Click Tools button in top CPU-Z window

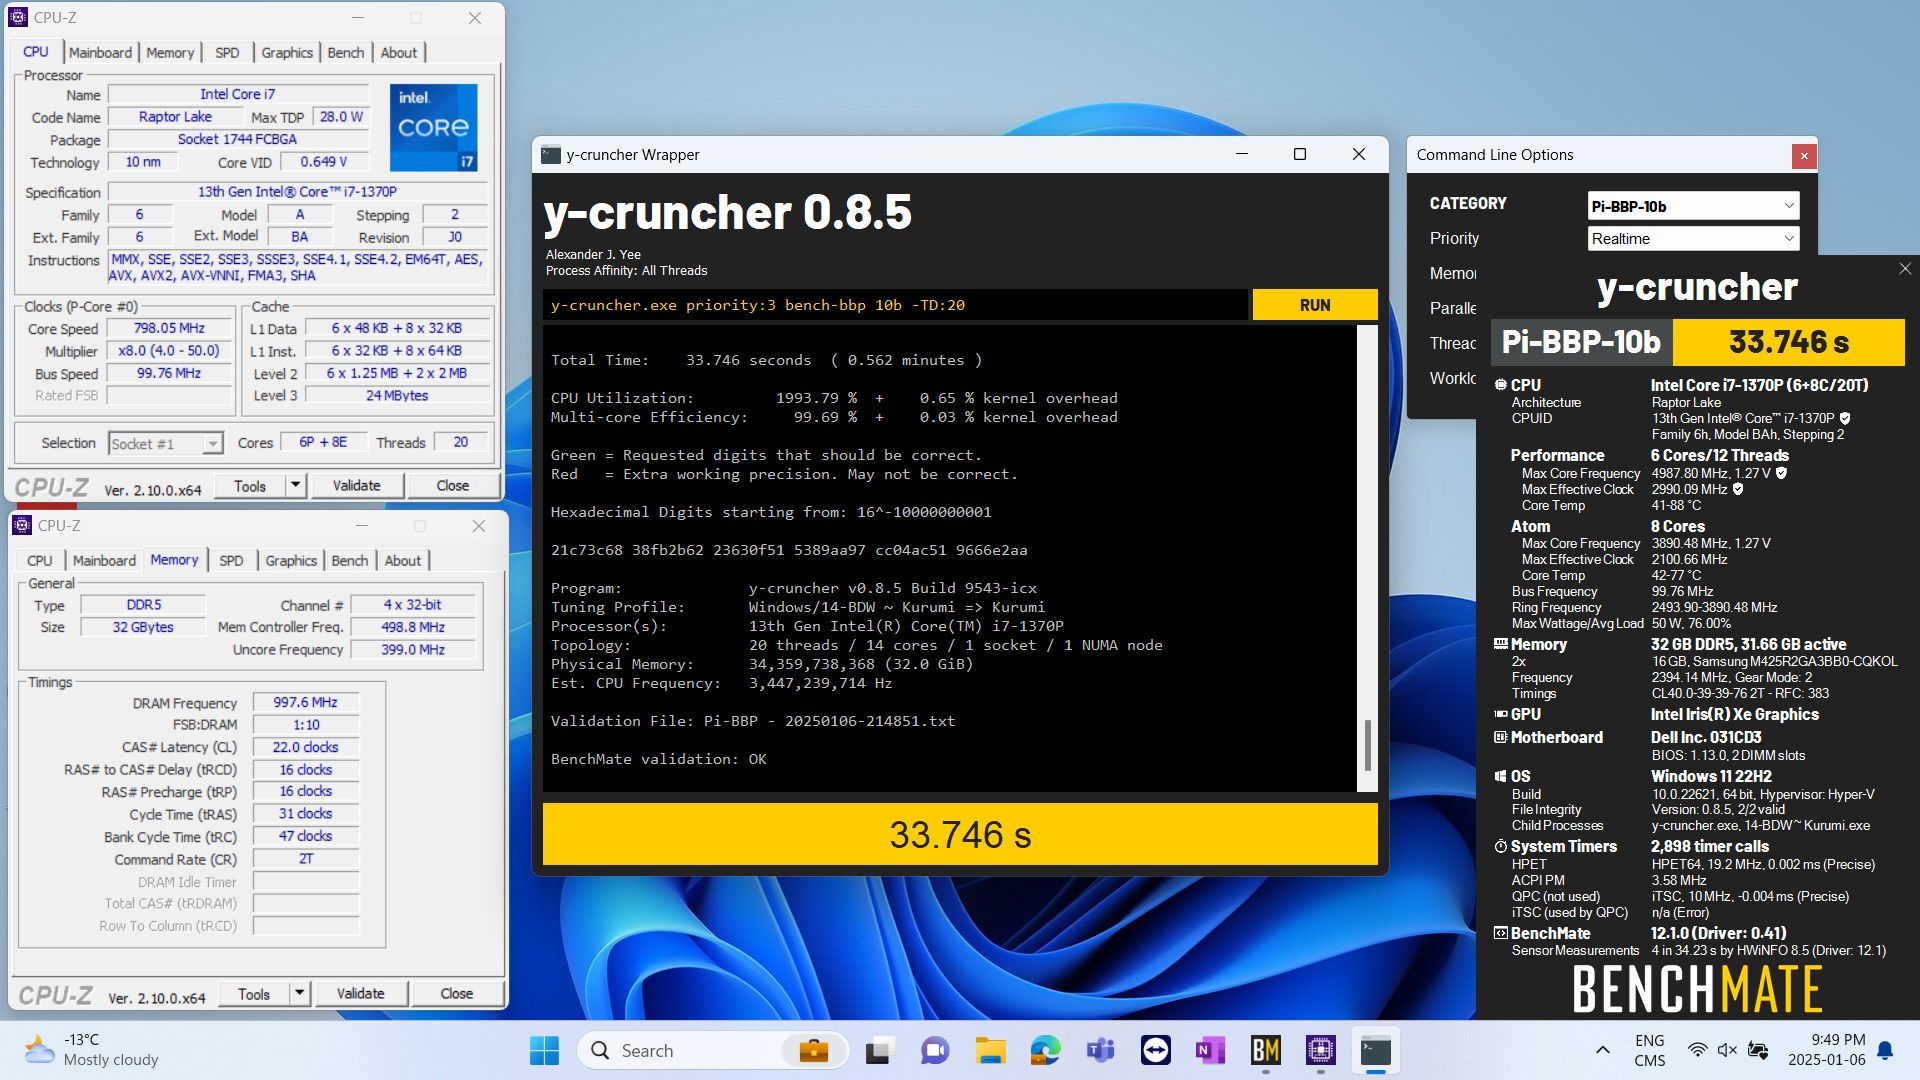250,485
